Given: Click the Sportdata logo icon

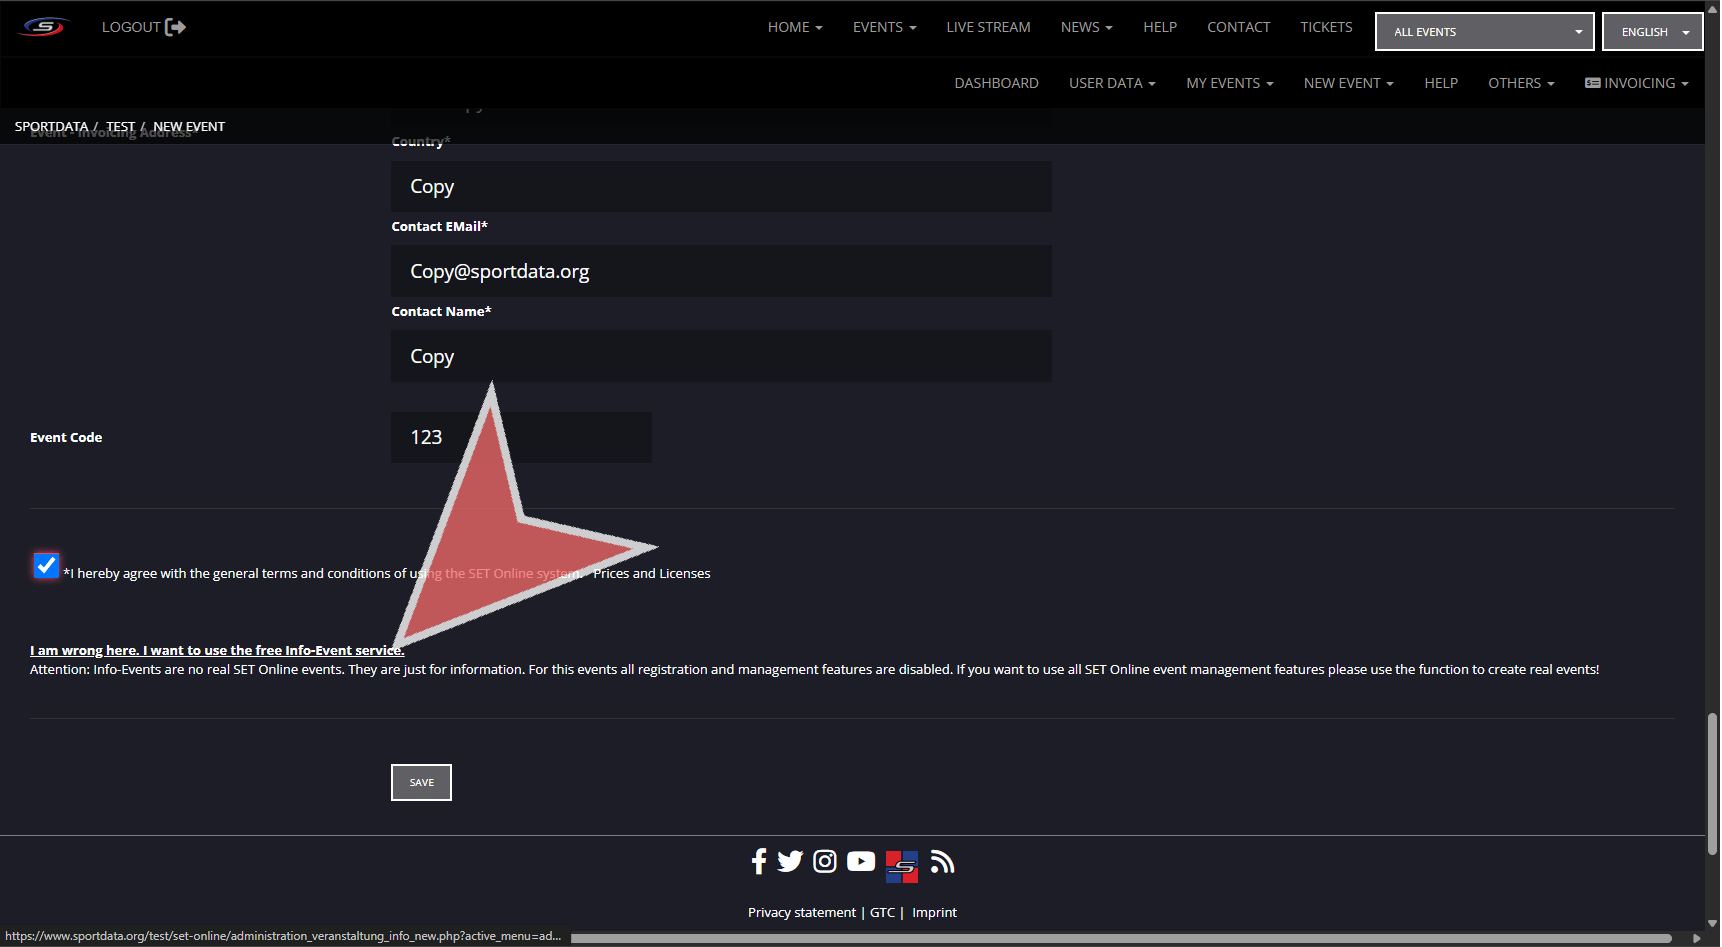Looking at the screenshot, I should pos(44,27).
